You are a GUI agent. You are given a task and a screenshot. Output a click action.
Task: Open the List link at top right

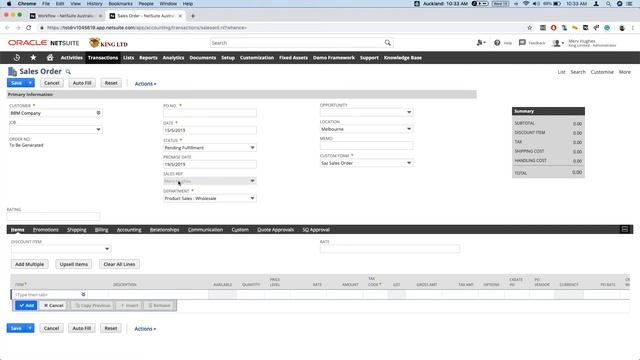562,72
